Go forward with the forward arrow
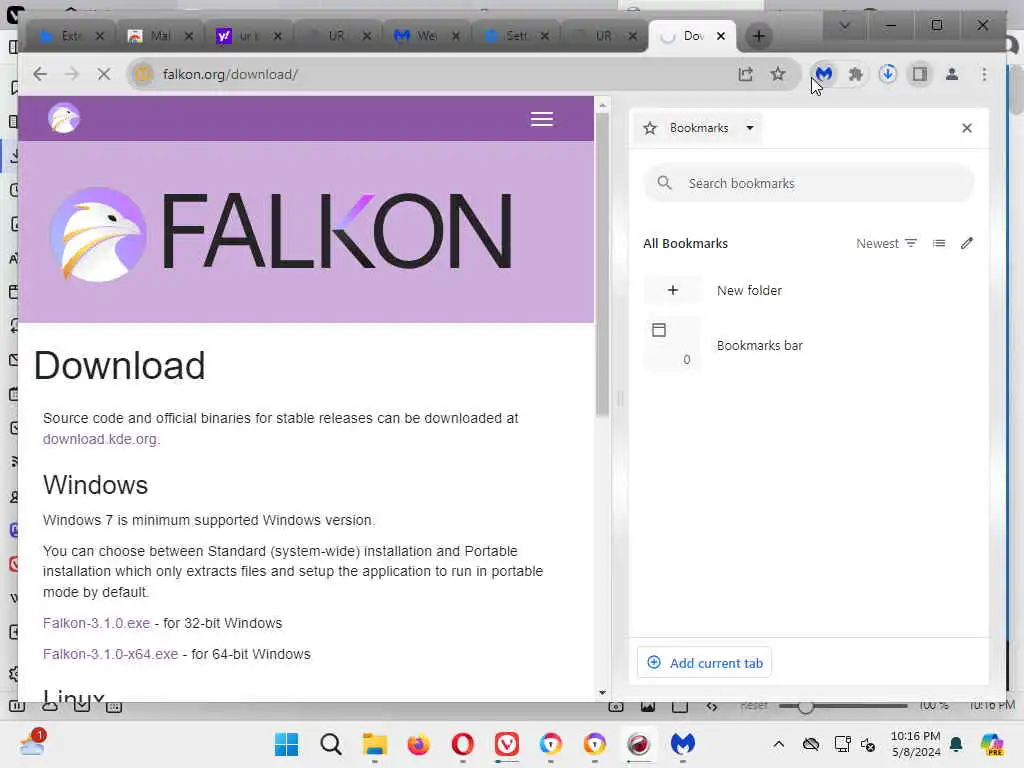 72,74
